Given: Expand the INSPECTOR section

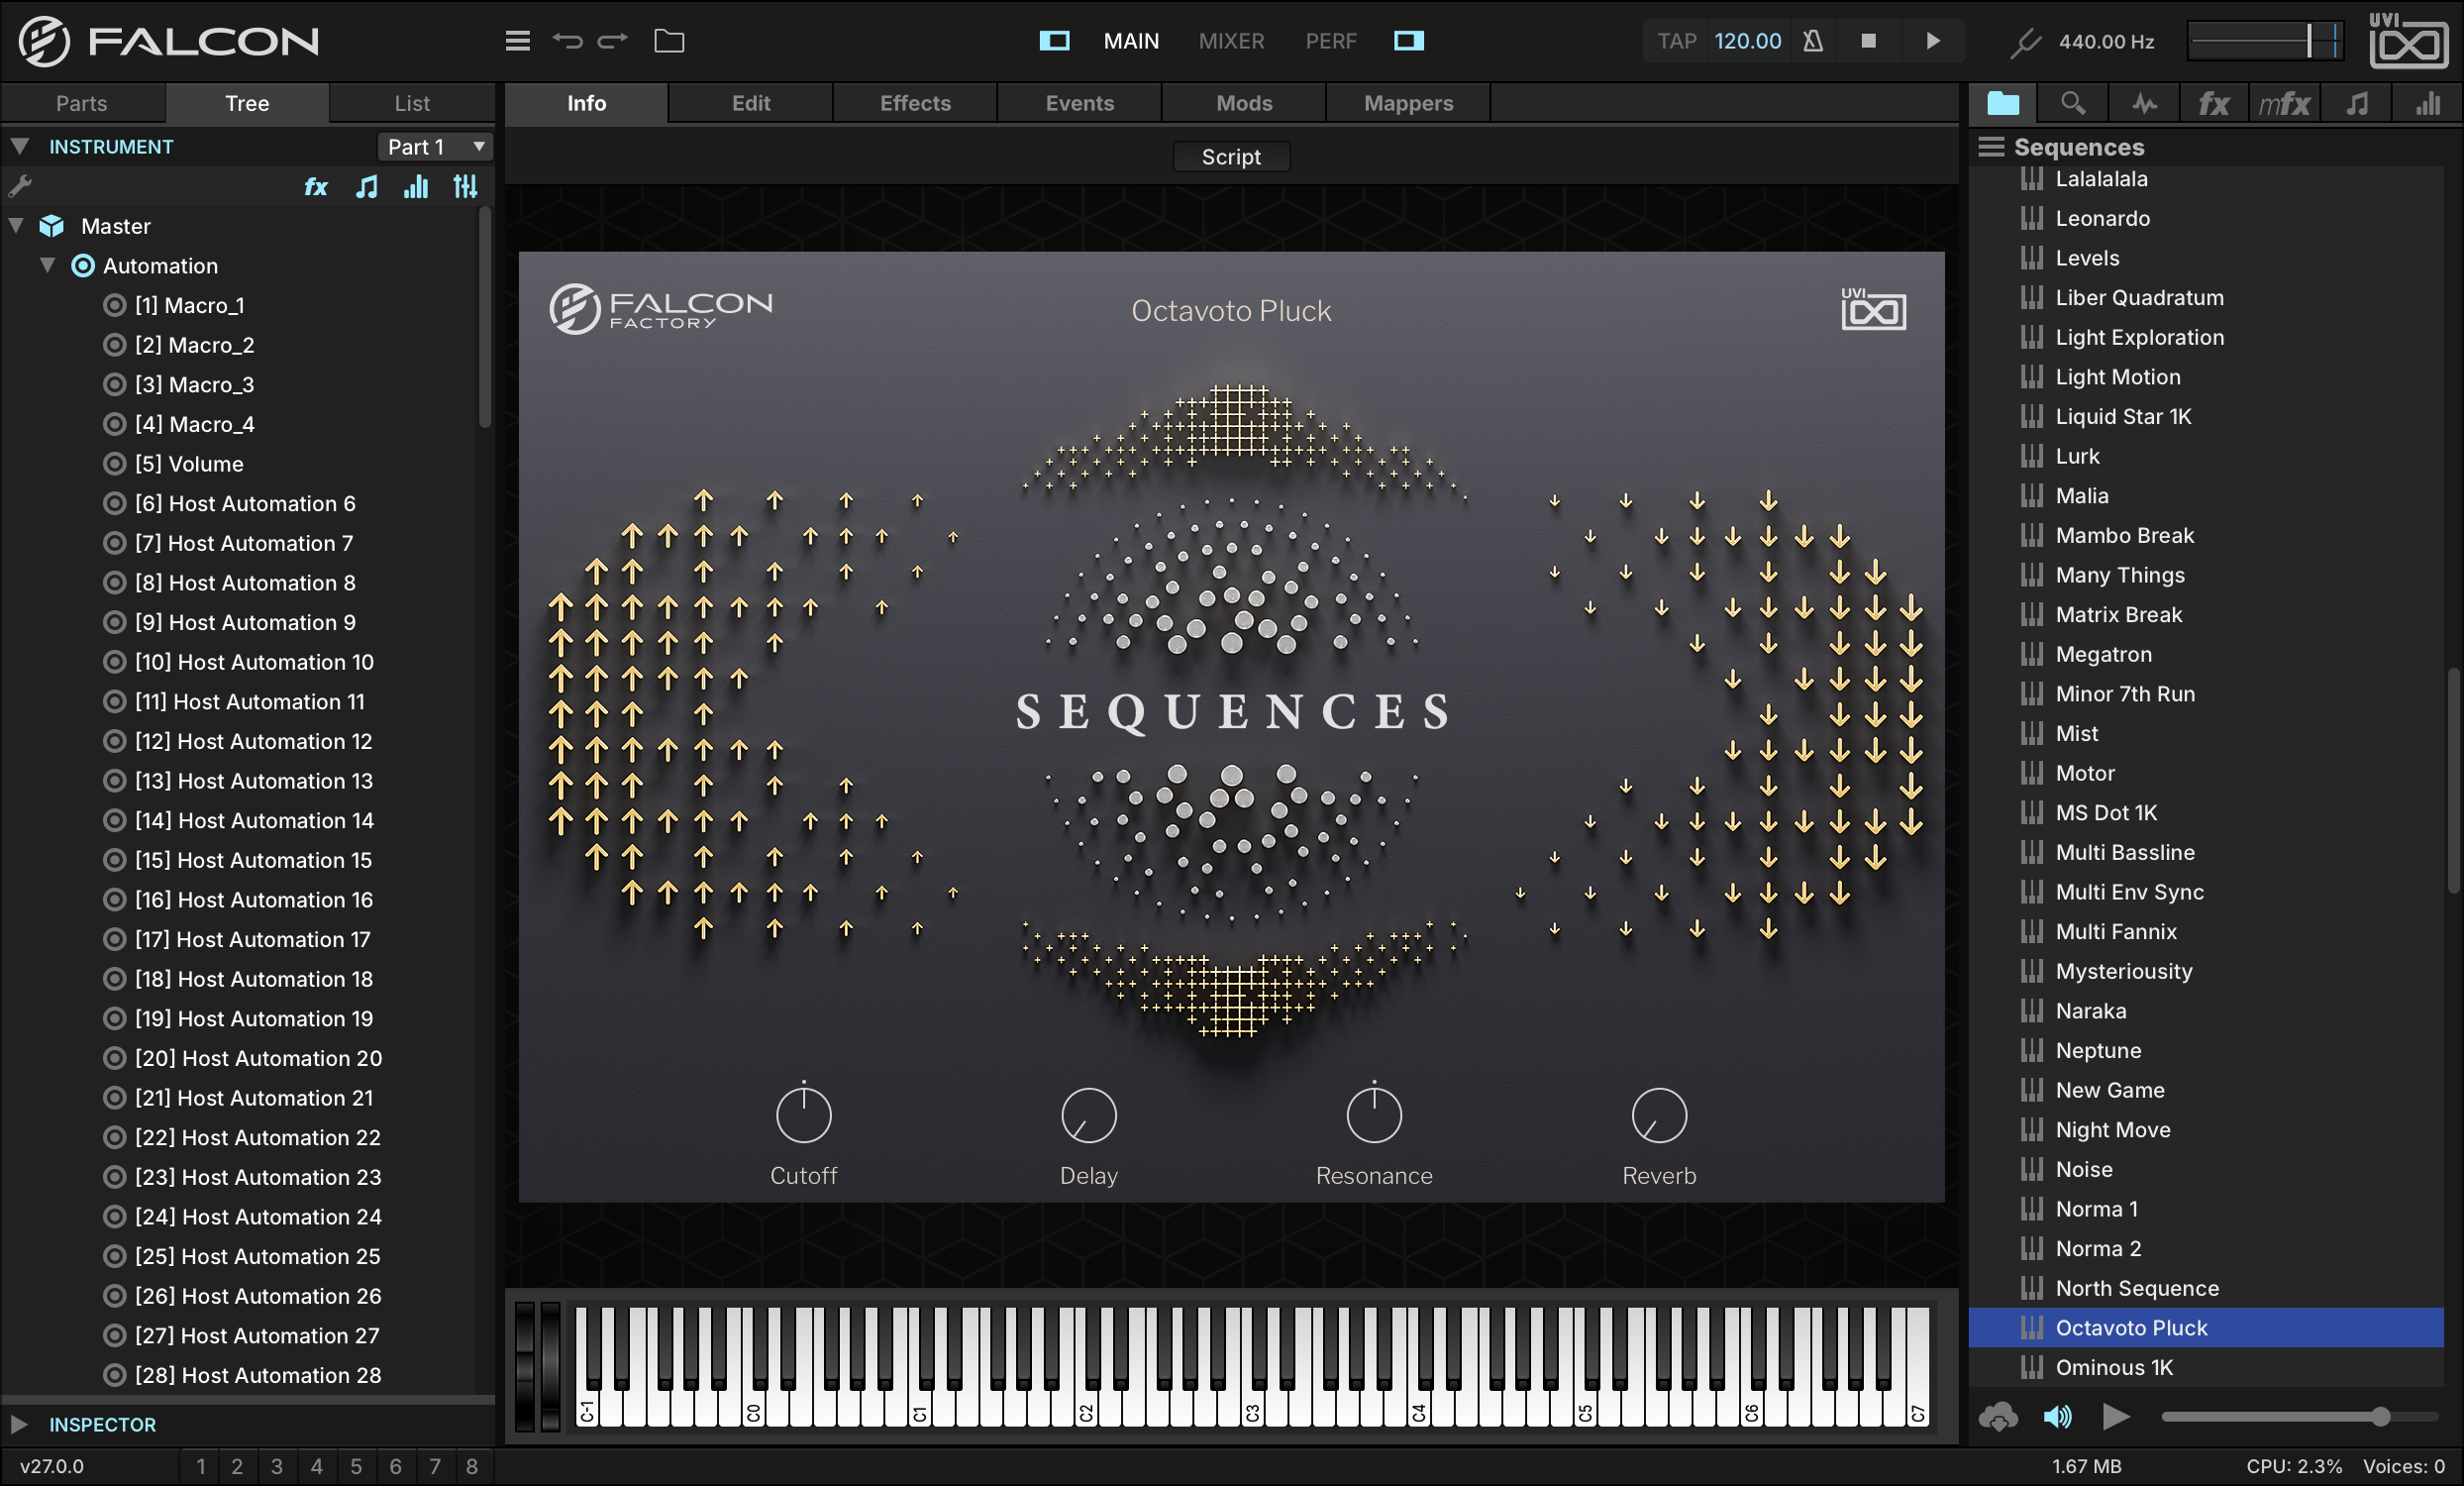Looking at the screenshot, I should tap(19, 1423).
